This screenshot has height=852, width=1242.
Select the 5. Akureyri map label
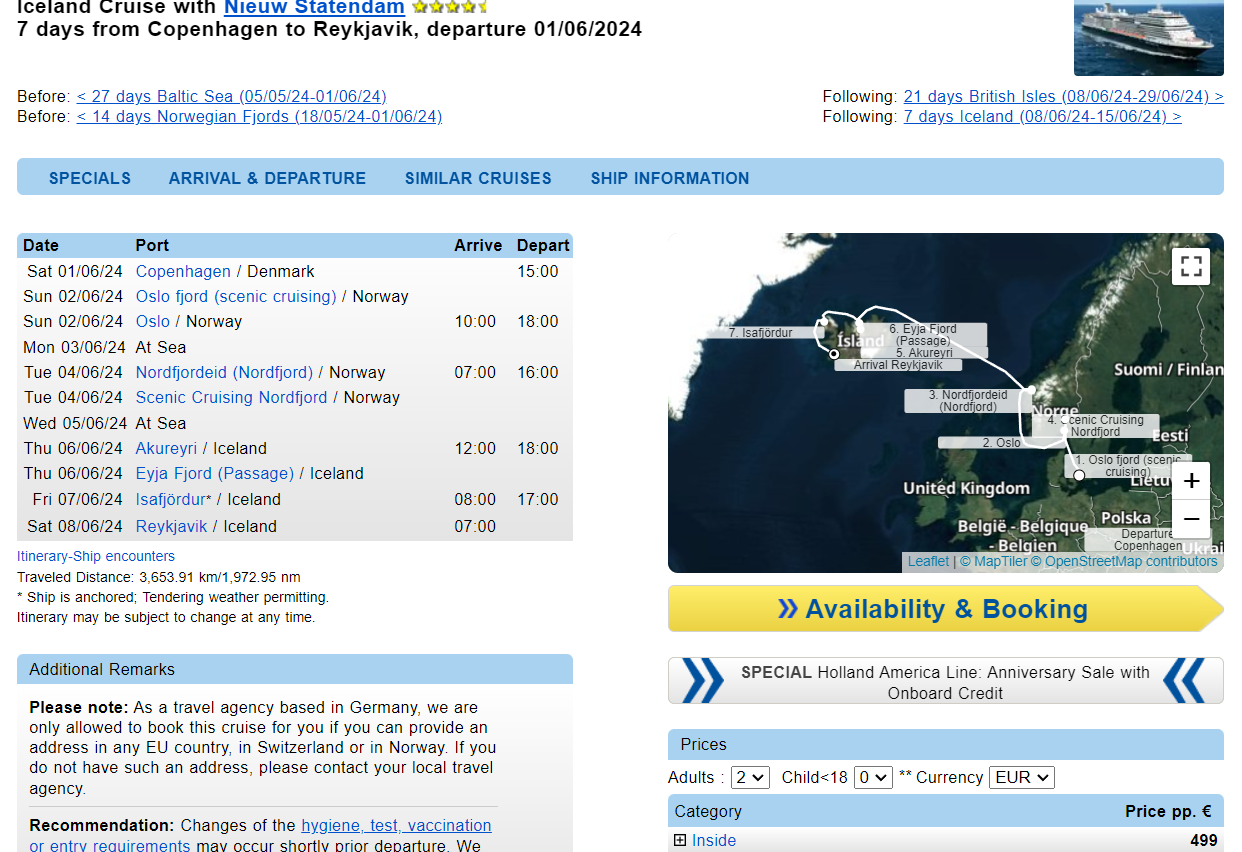[x=924, y=353]
